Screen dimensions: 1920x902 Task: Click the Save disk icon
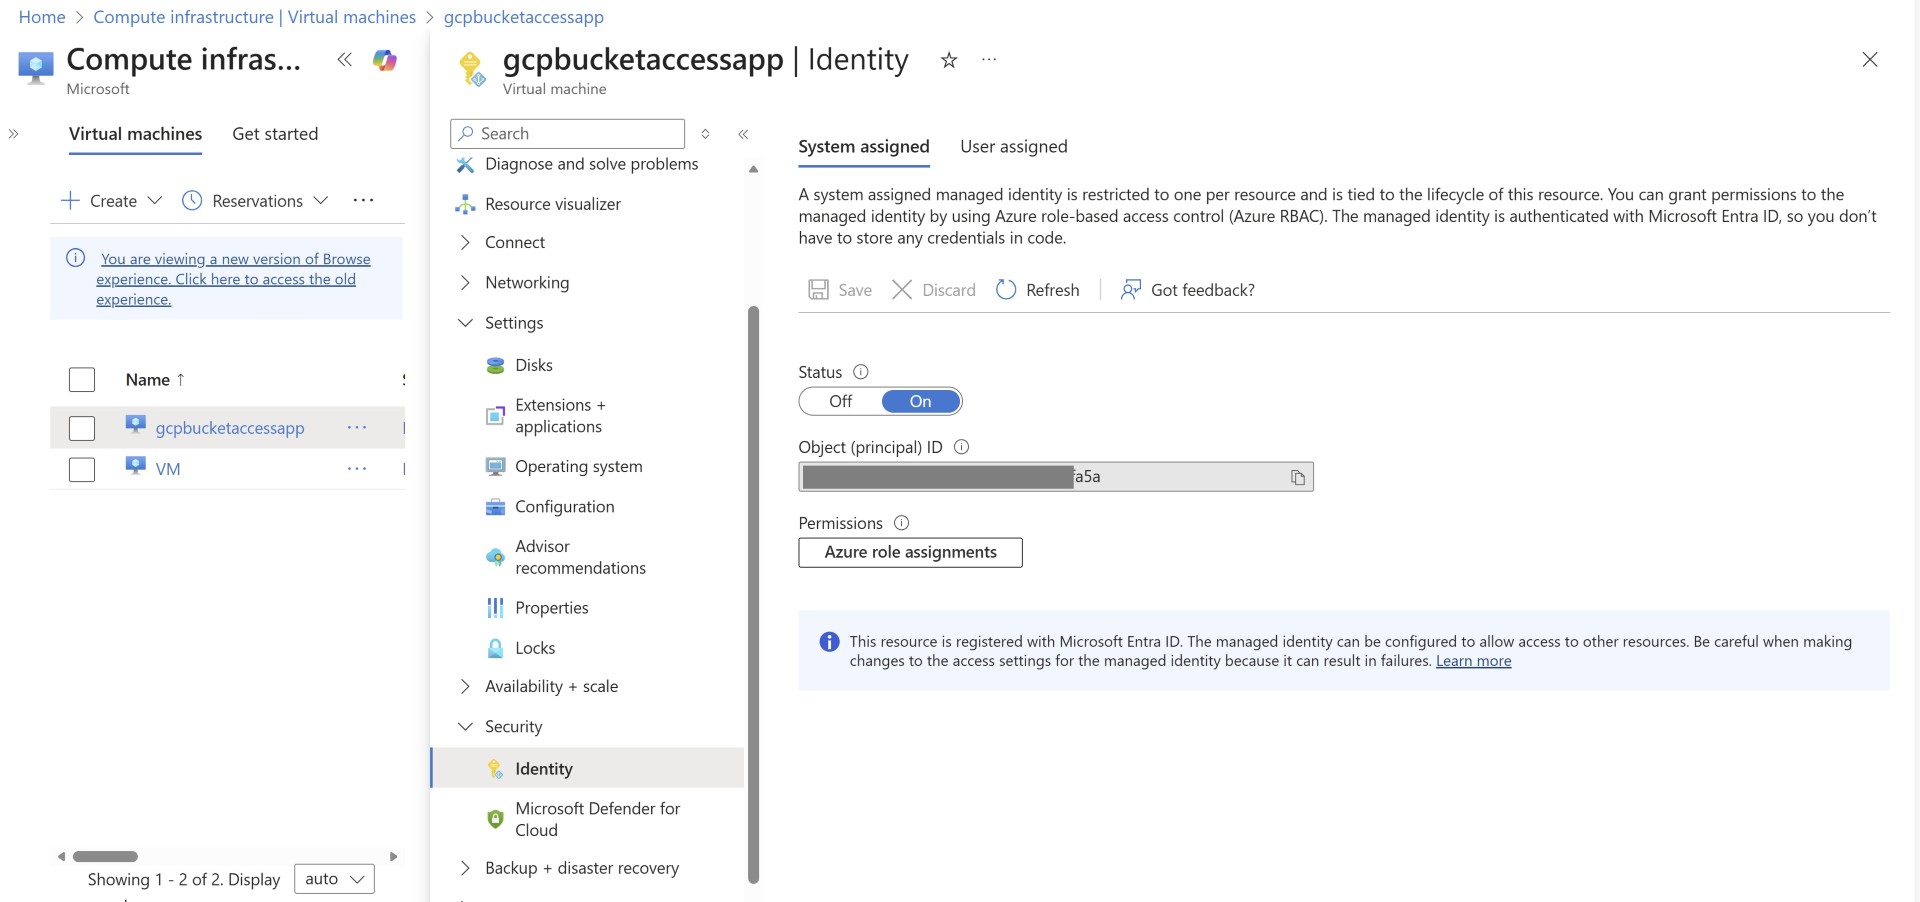point(818,290)
